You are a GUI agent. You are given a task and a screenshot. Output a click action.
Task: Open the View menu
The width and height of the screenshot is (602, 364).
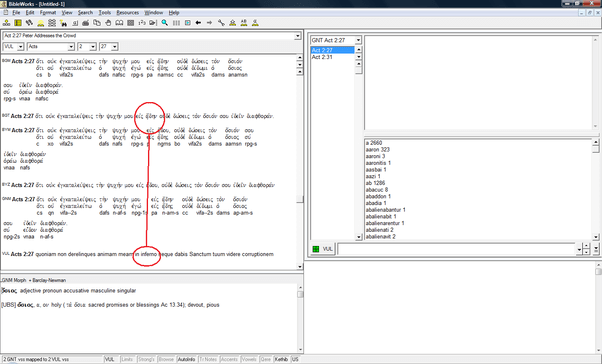pos(67,13)
